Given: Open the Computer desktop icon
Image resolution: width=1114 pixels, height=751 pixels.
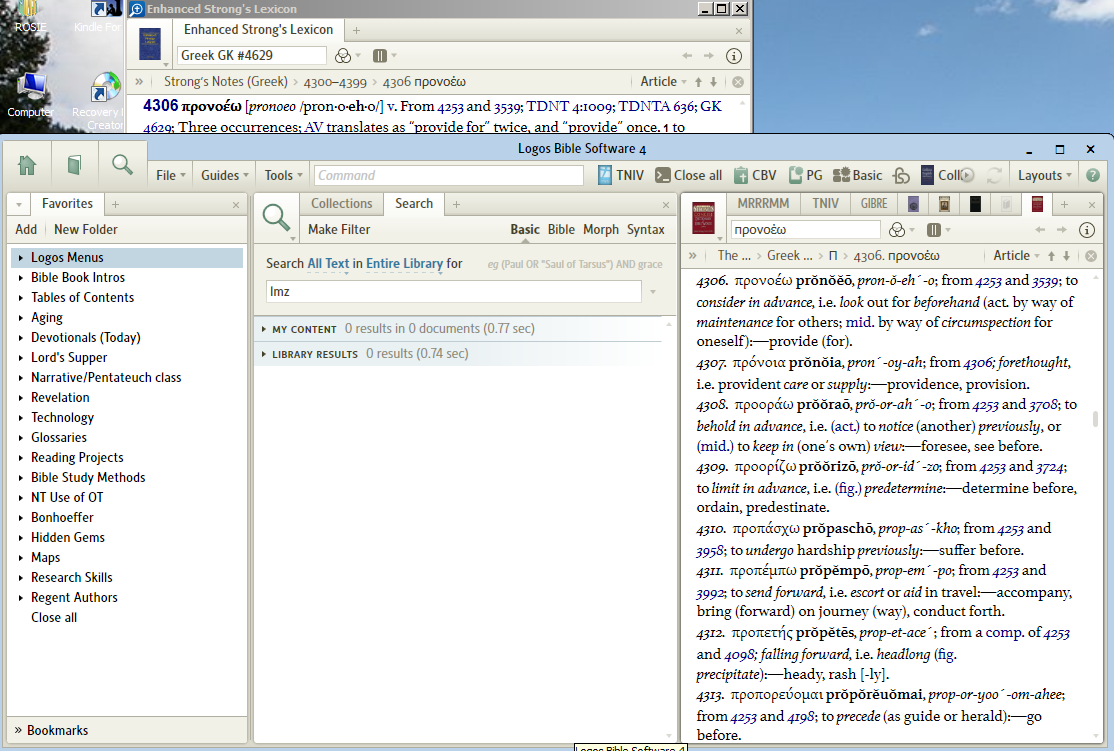Looking at the screenshot, I should [31, 94].
